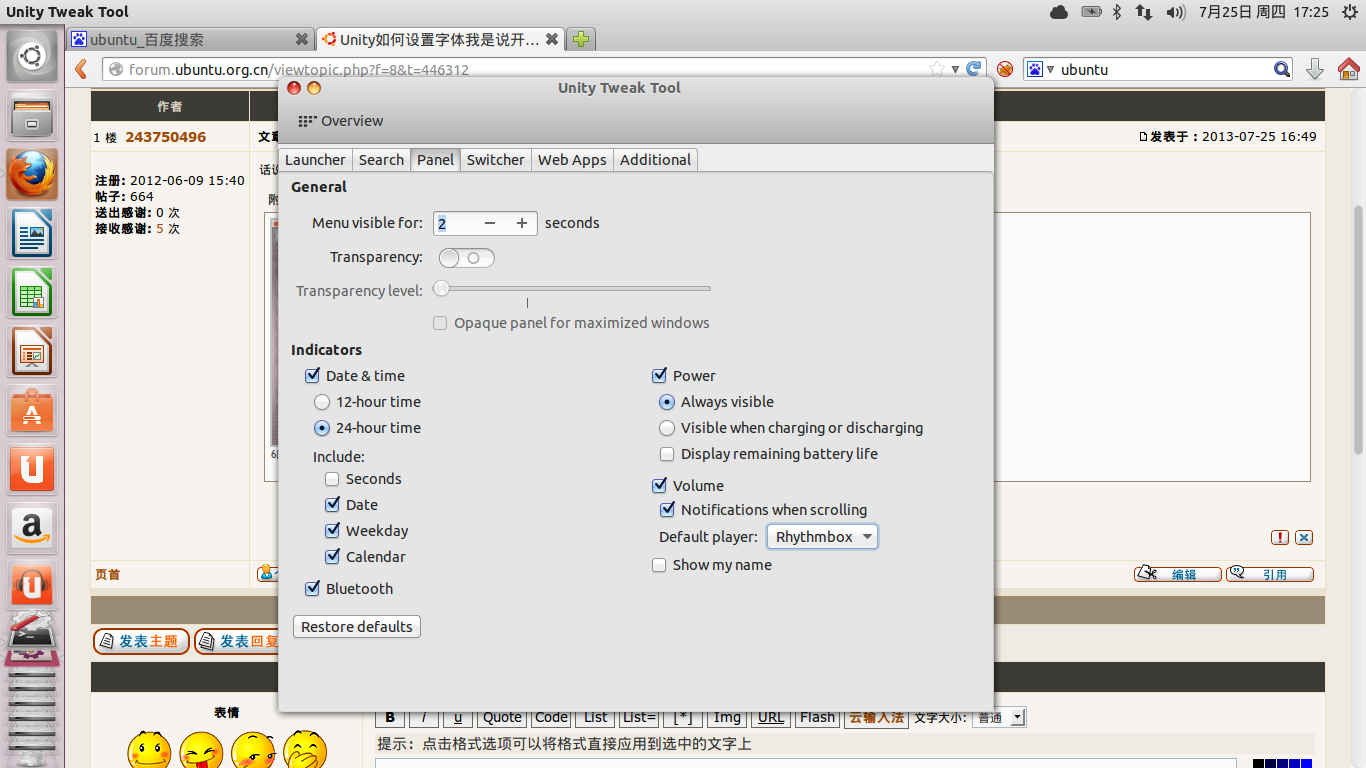
Task: Open the system gear session menu
Action: (x=1349, y=12)
